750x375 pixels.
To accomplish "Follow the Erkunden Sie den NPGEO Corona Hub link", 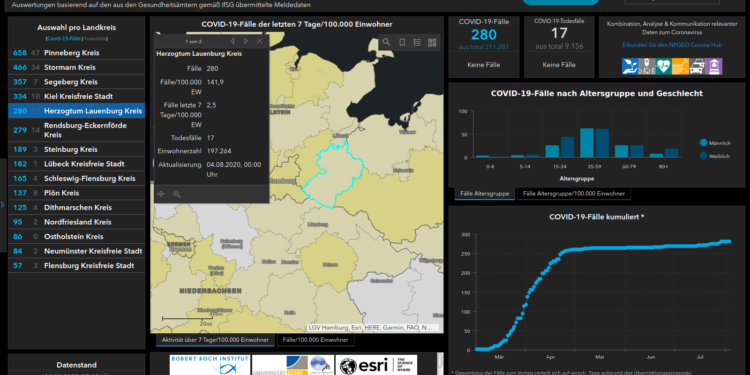I will point(672,45).
